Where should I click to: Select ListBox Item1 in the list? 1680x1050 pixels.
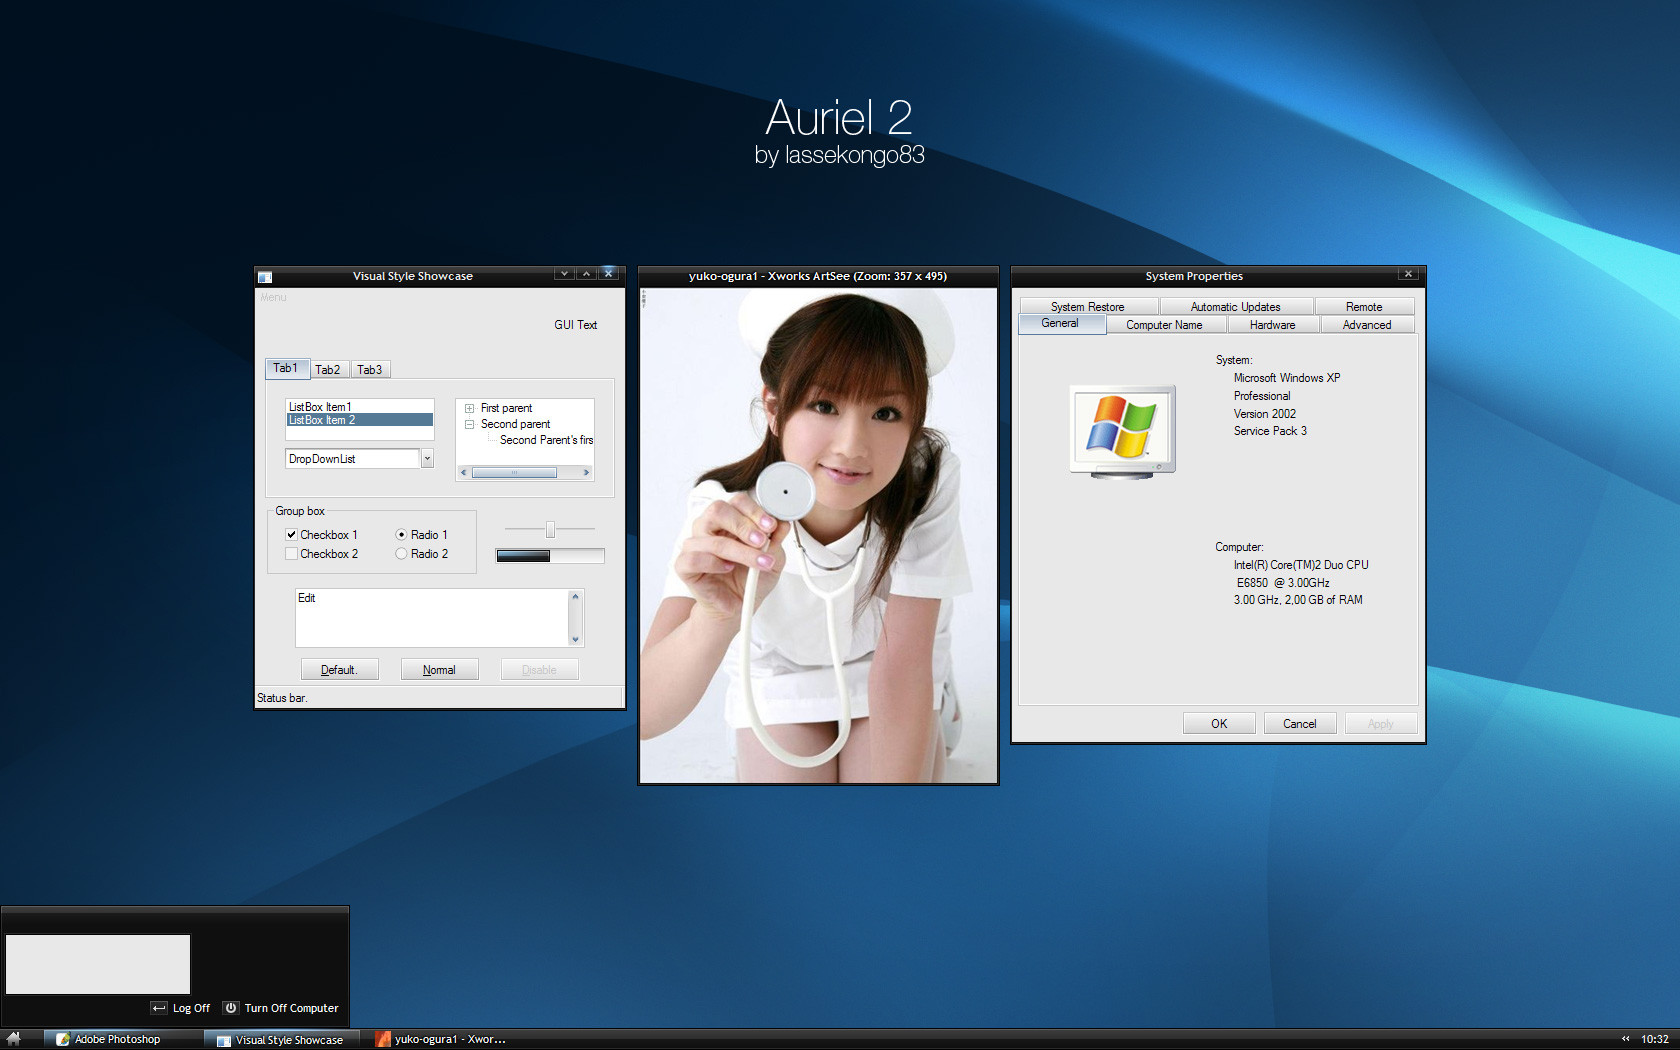tap(320, 407)
